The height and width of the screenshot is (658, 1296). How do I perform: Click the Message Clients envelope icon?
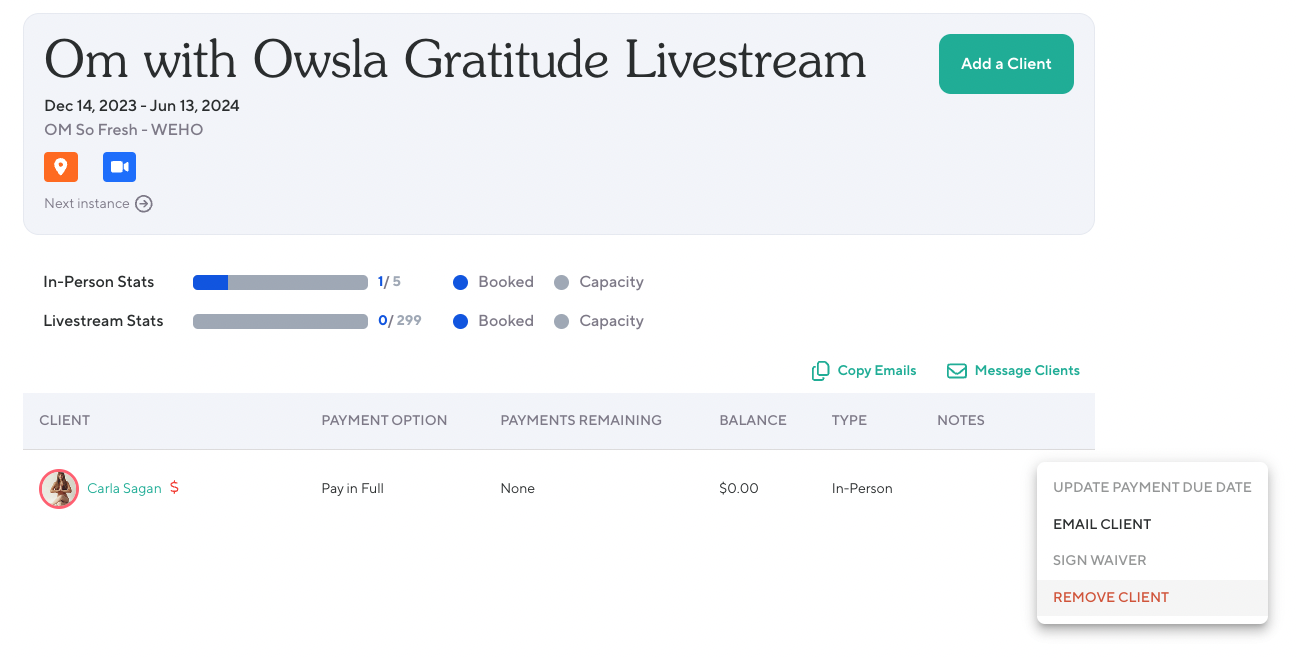[x=957, y=371]
